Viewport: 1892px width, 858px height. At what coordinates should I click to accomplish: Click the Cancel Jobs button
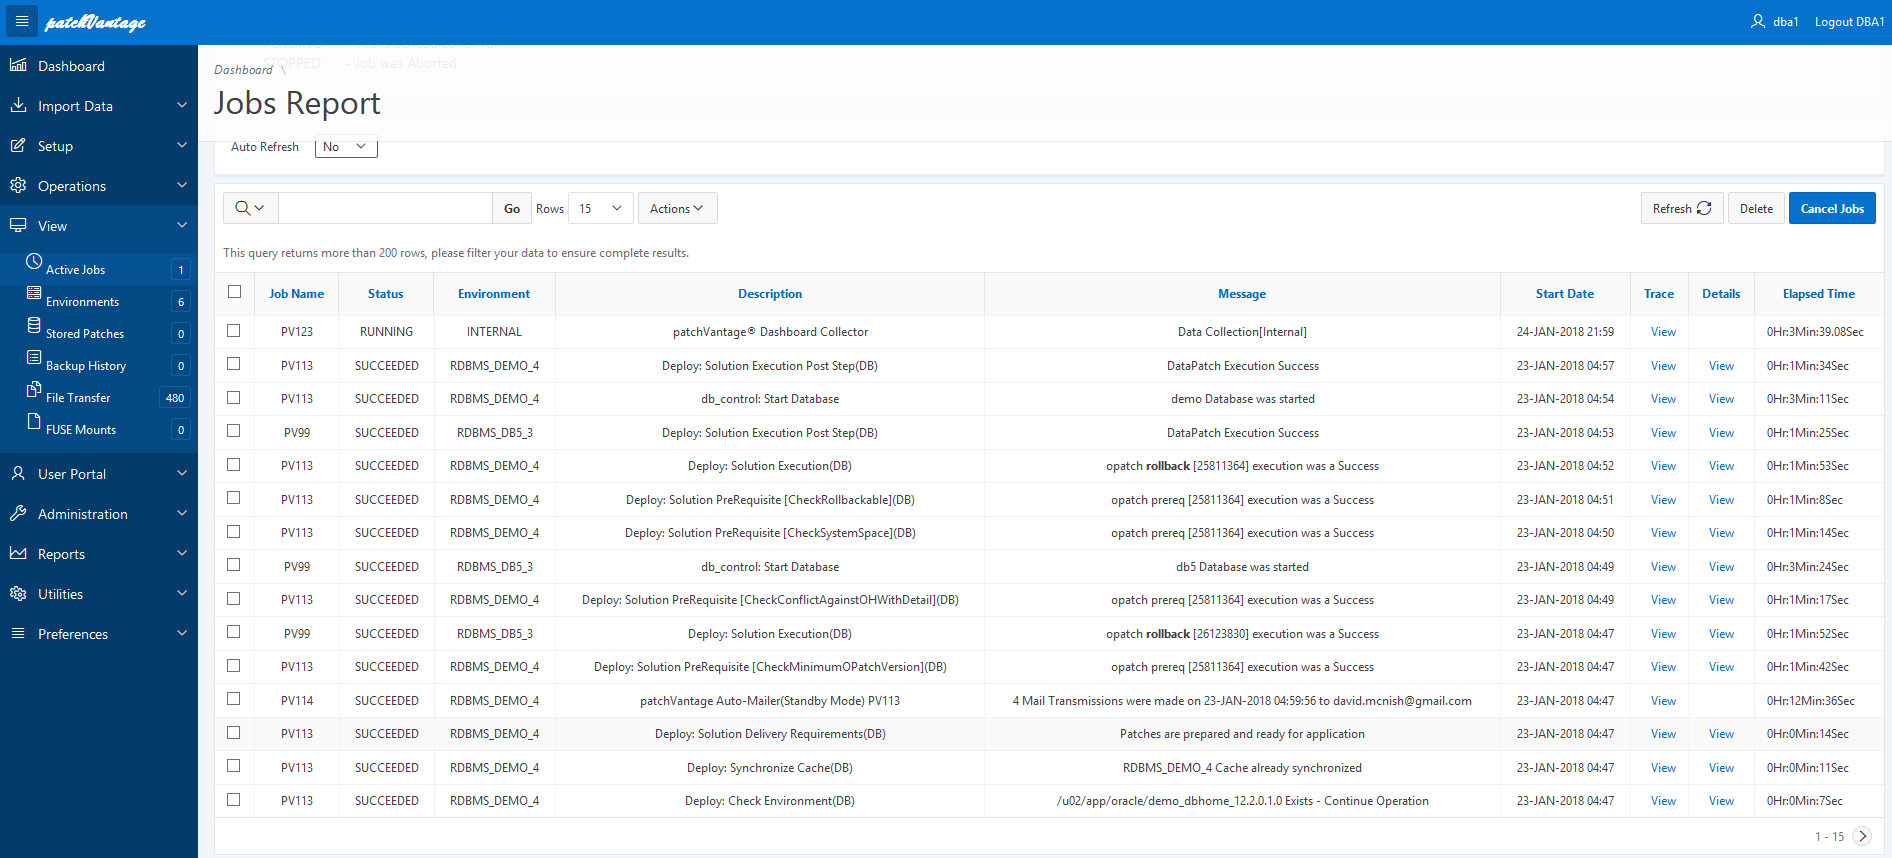(x=1832, y=208)
